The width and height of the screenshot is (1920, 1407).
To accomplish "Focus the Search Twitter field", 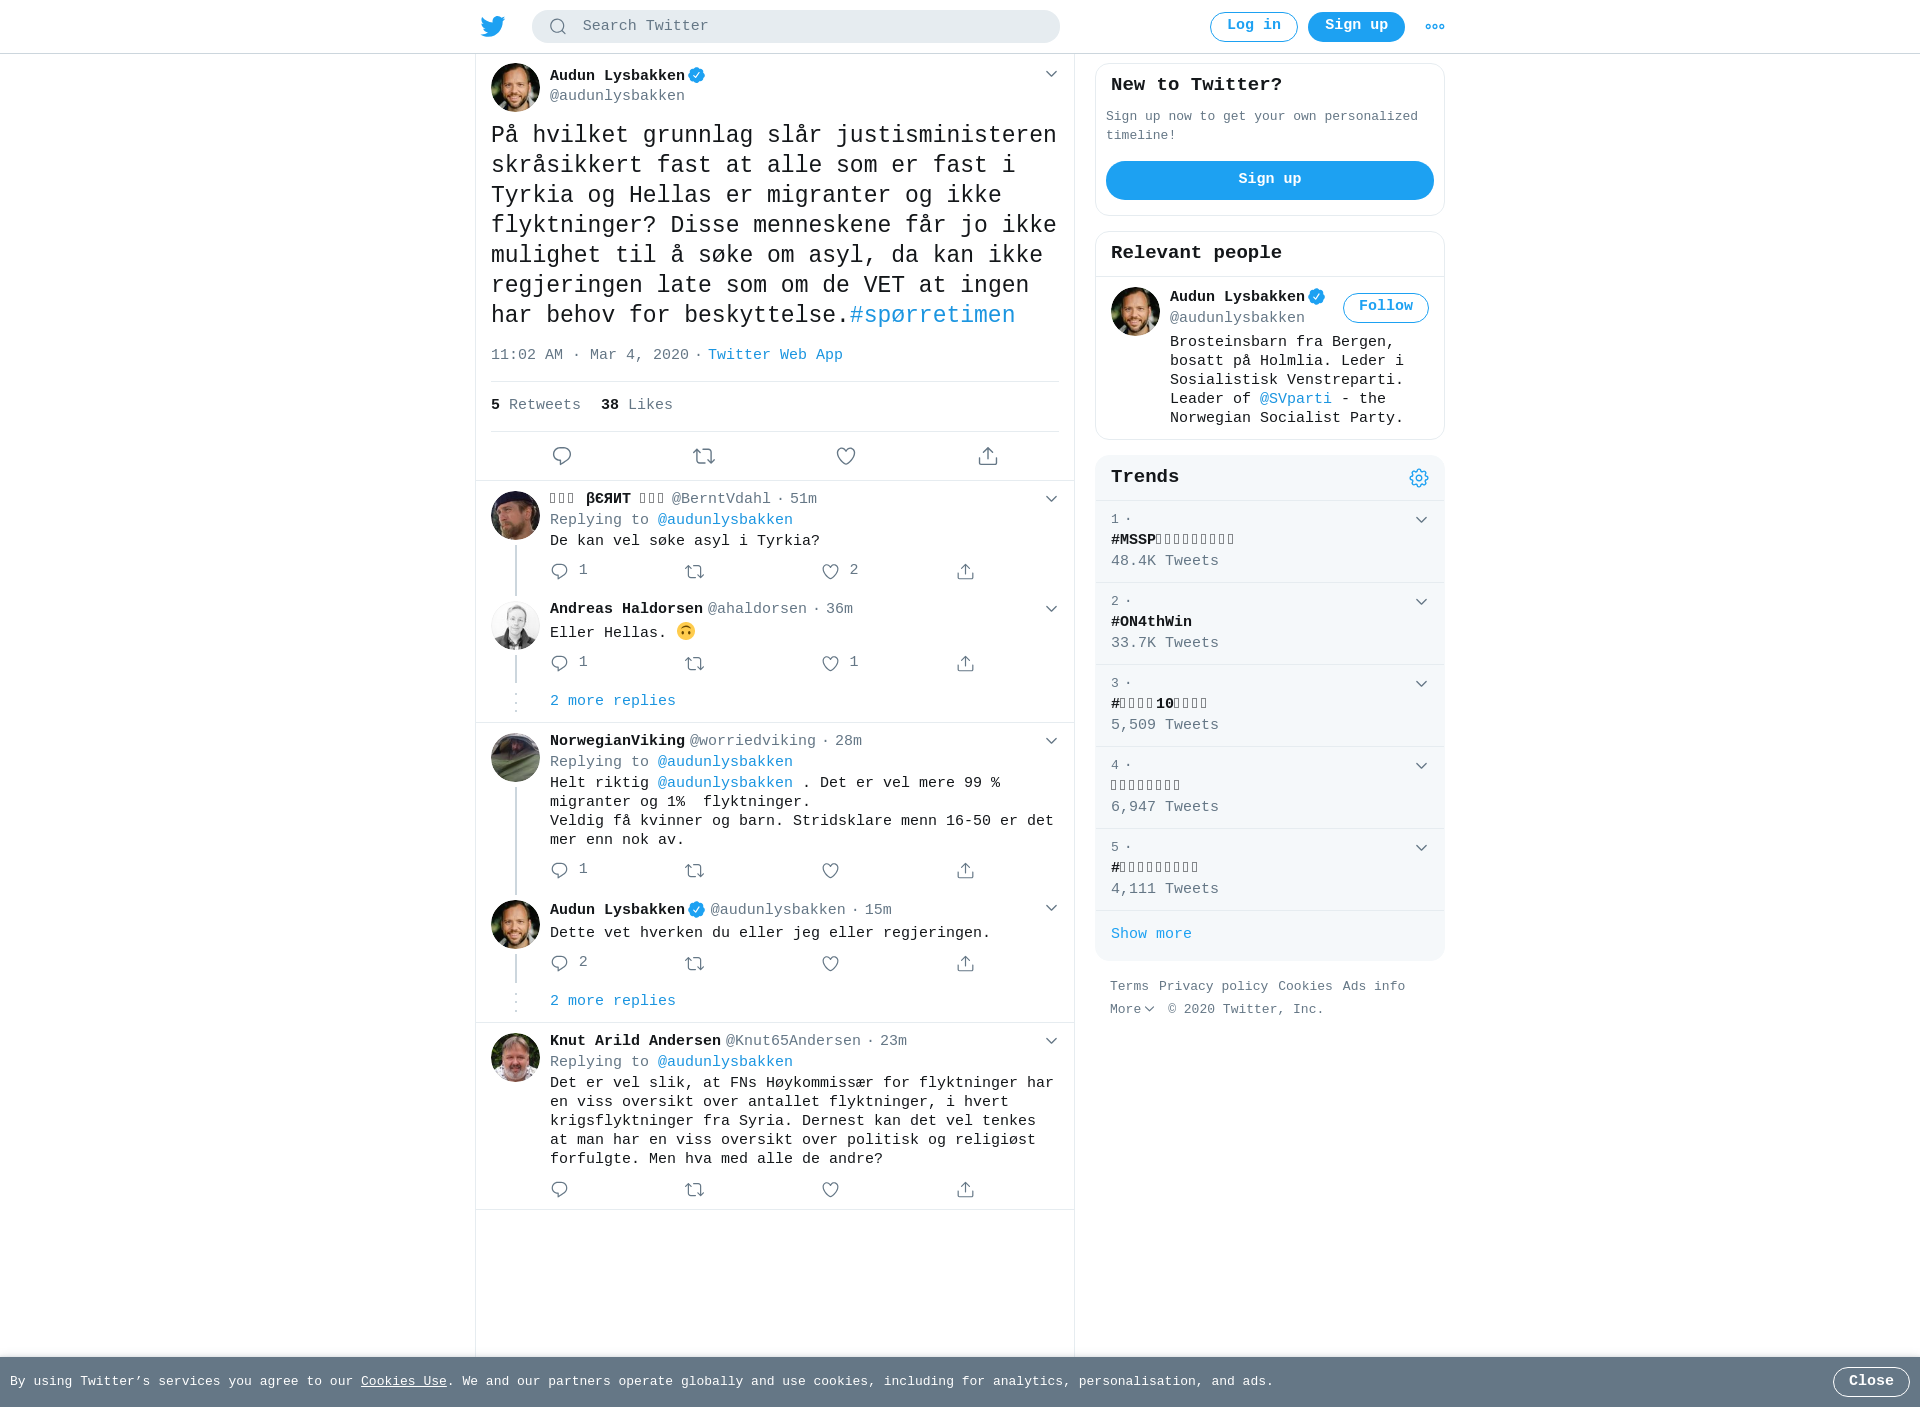I will click(x=796, y=27).
